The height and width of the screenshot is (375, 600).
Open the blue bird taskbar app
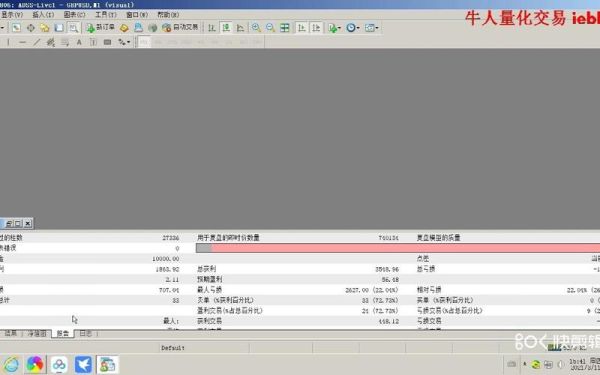(x=83, y=364)
